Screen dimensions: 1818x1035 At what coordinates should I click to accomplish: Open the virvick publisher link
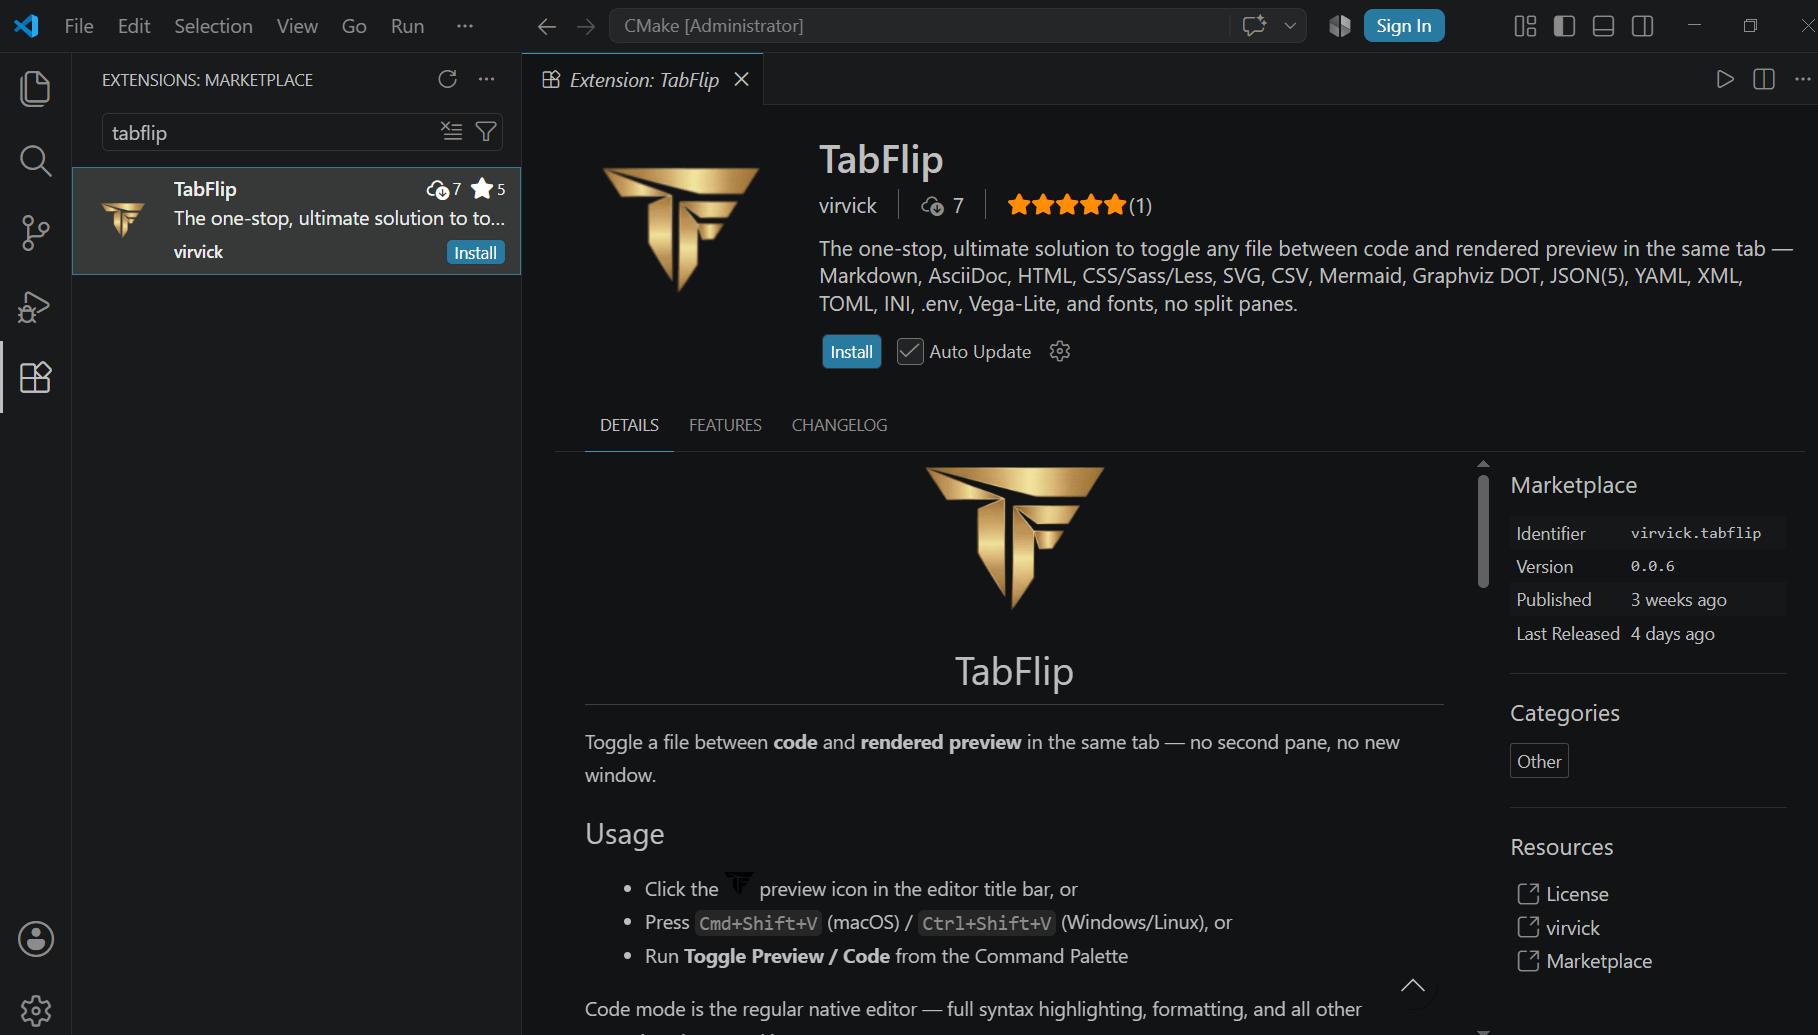click(847, 205)
